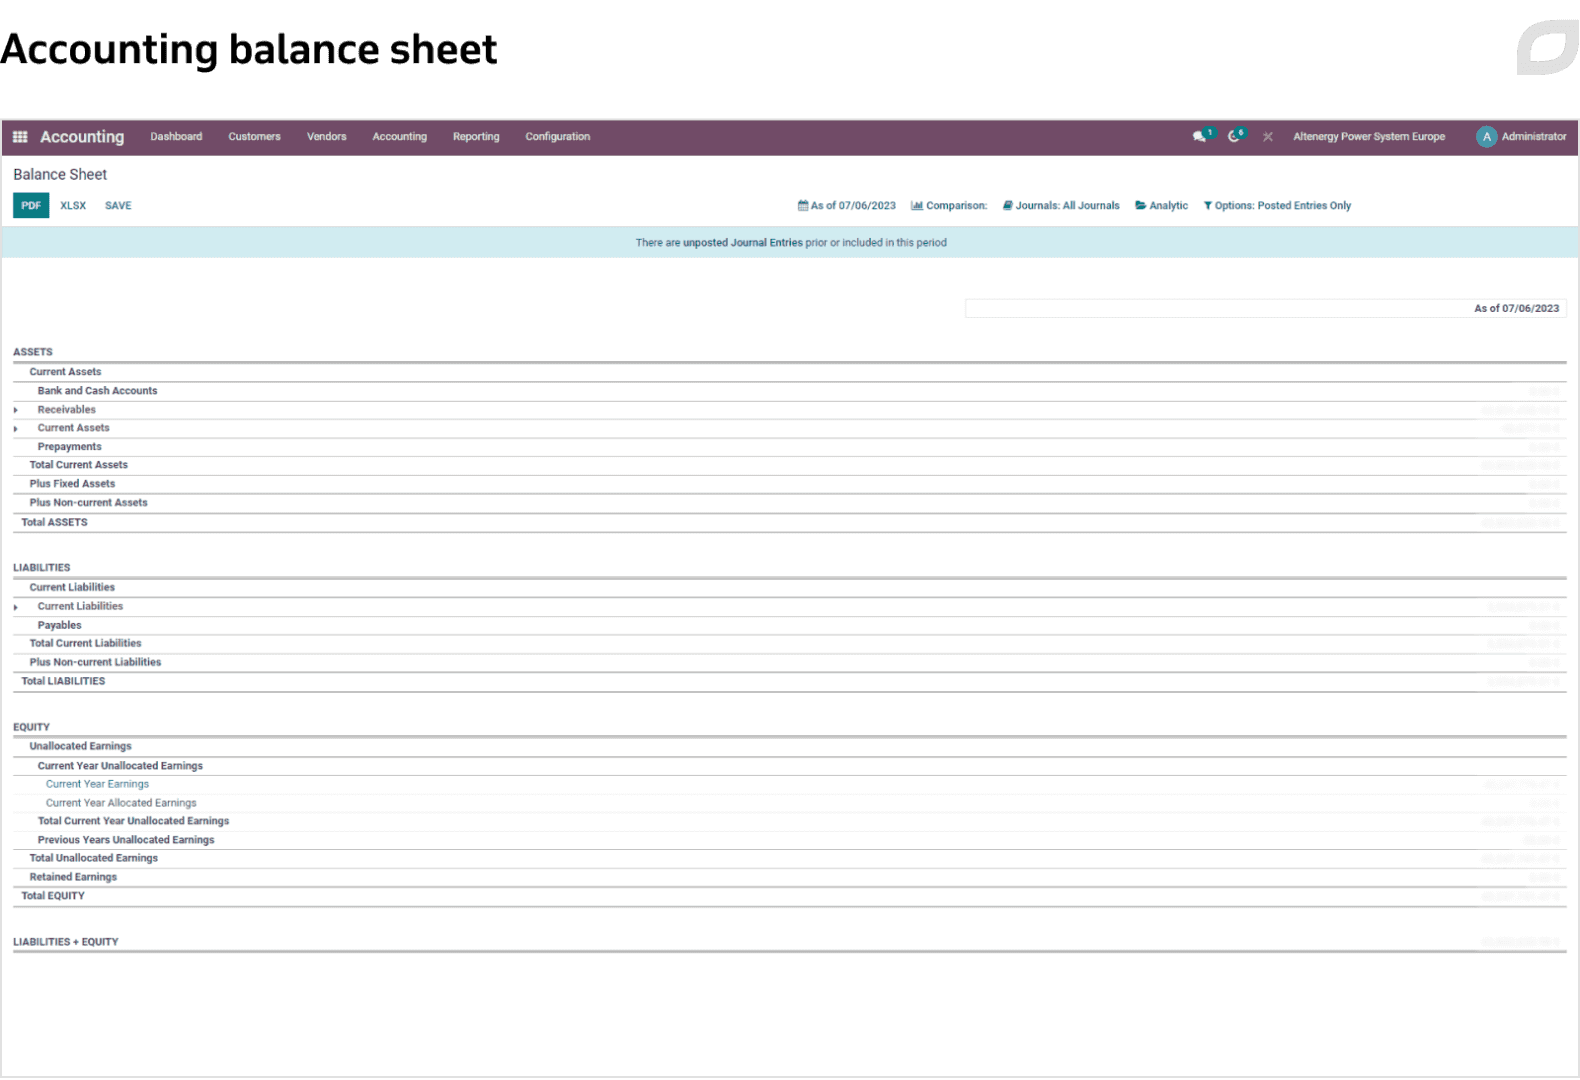Screen dimensions: 1580x1080
Task: Click the Administrator avatar icon
Action: click(x=1487, y=137)
